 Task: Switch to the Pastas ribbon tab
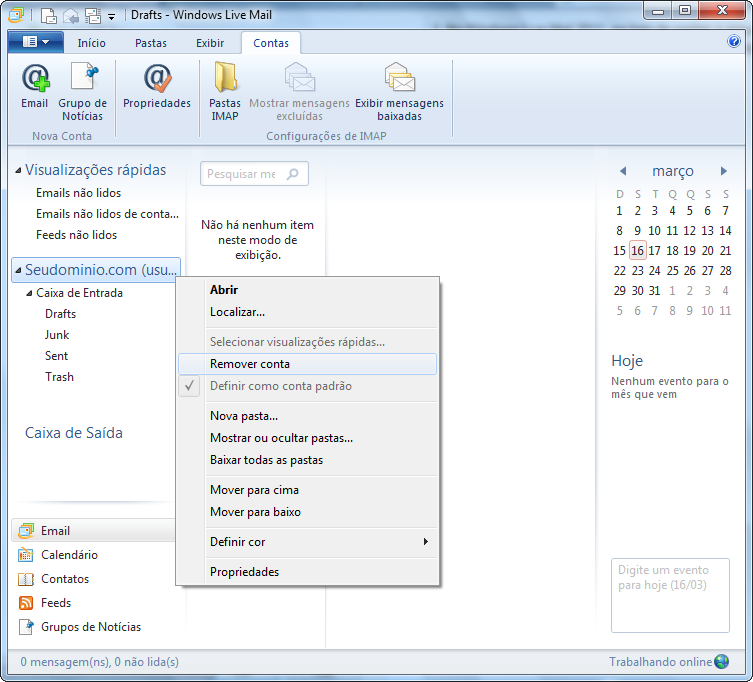(x=150, y=43)
